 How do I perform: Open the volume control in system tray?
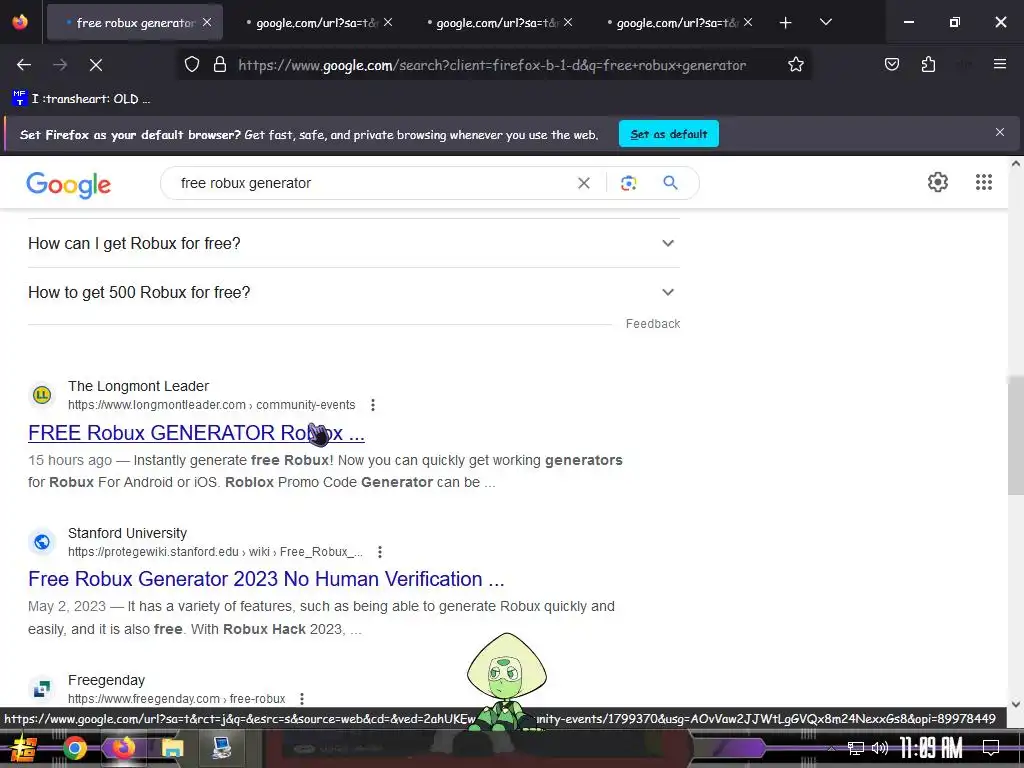tap(880, 748)
